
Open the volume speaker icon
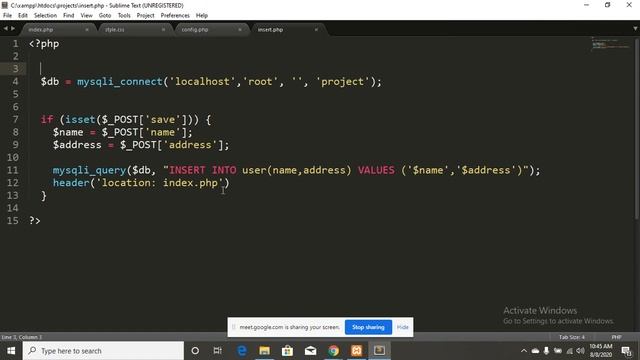[x=580, y=351]
